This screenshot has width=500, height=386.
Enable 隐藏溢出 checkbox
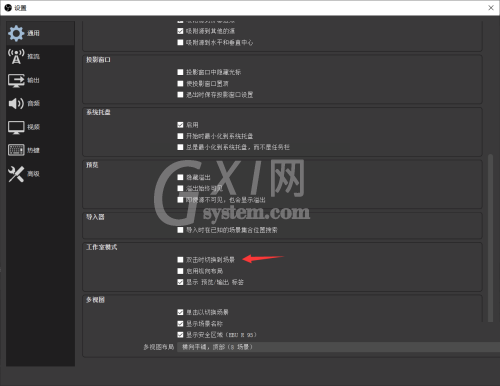click(x=180, y=177)
